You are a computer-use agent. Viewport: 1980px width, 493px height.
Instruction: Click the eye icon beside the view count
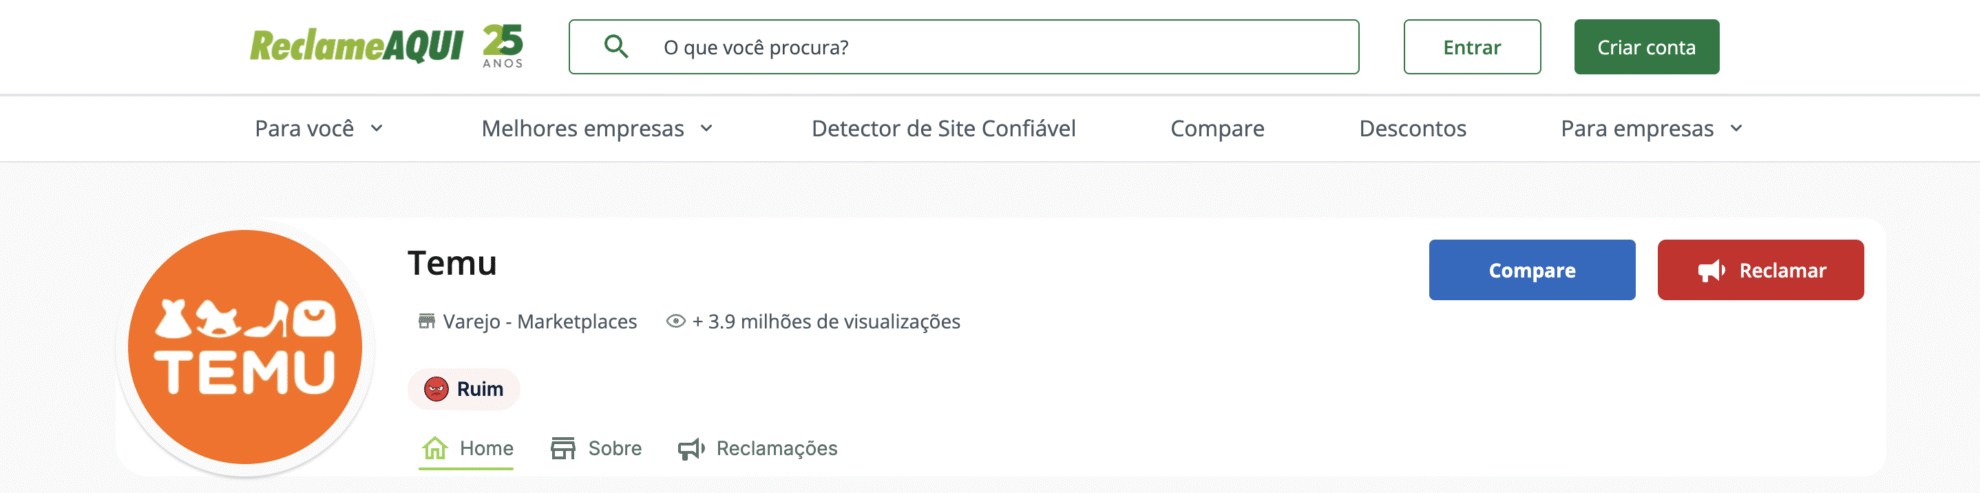coord(676,321)
